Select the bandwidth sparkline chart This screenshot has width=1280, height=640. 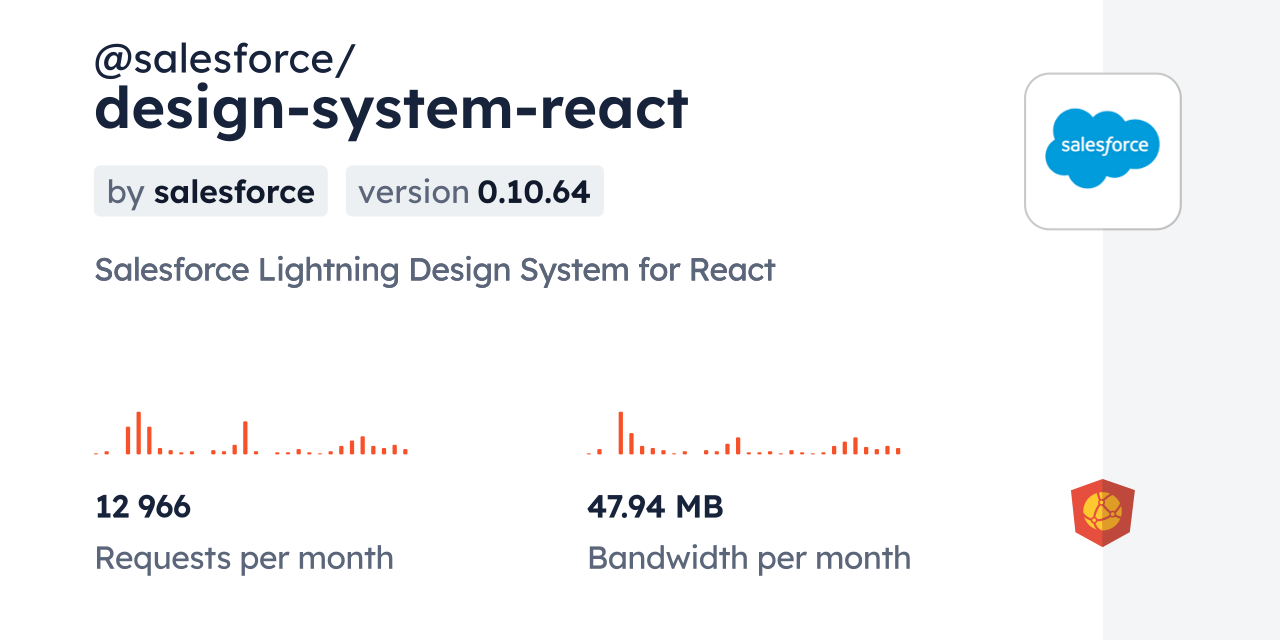(745, 435)
